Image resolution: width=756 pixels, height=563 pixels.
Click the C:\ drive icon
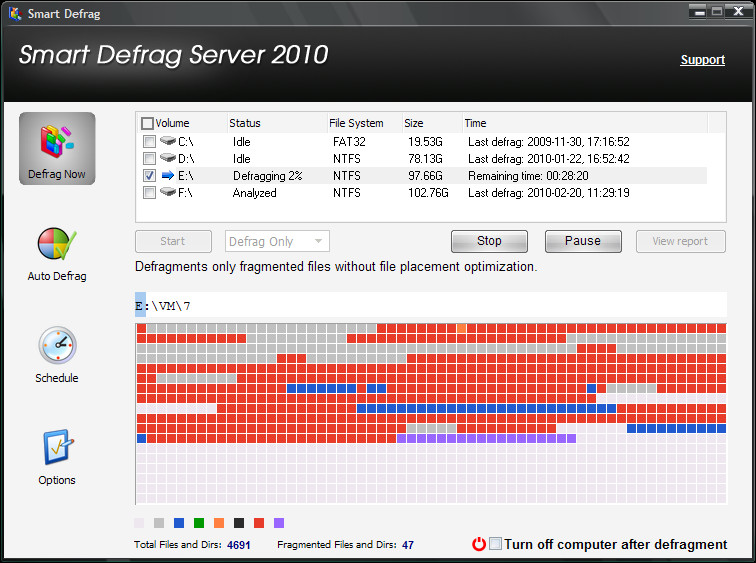coord(167,141)
